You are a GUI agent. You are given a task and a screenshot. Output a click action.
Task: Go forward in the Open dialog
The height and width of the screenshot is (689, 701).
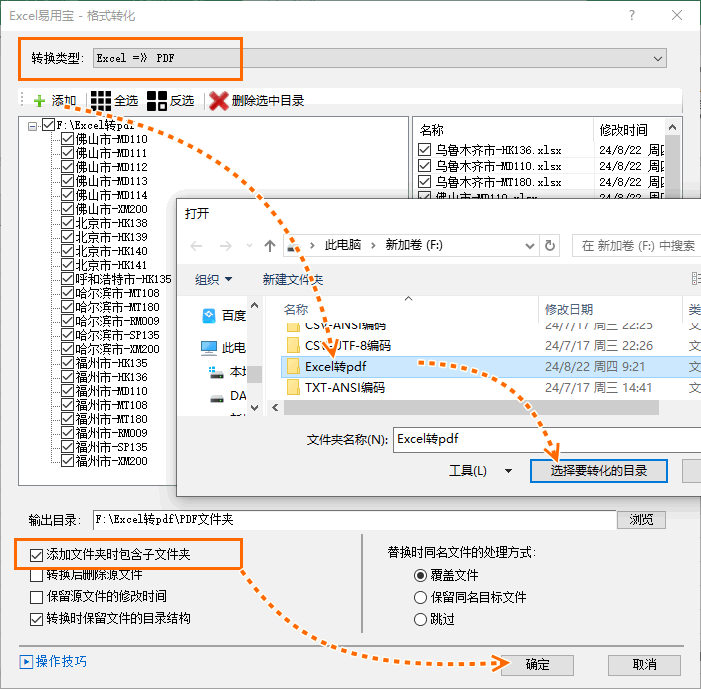pyautogui.click(x=225, y=245)
